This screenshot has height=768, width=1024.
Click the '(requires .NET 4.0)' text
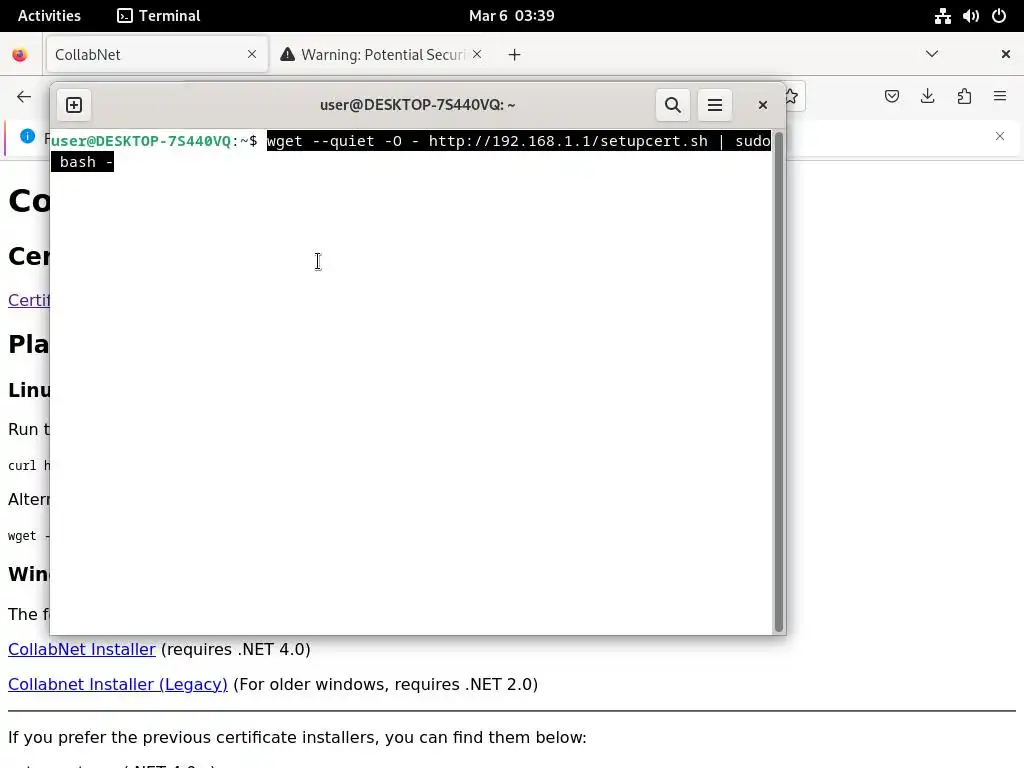point(236,649)
